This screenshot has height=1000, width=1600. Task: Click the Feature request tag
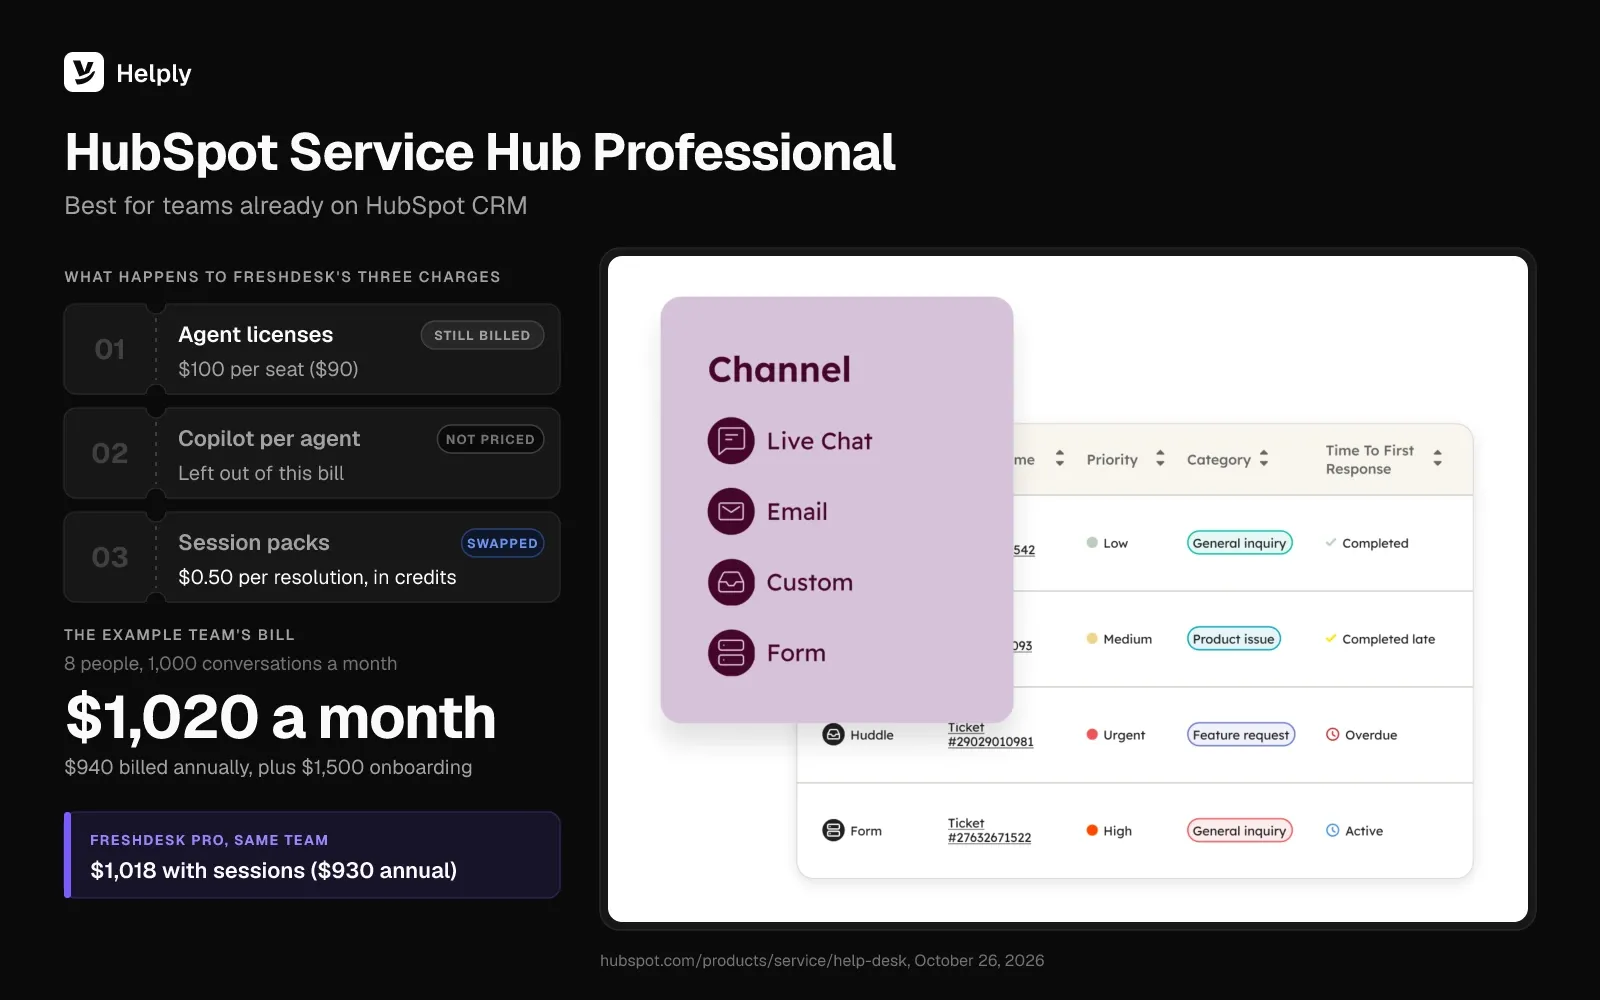[x=1241, y=735]
